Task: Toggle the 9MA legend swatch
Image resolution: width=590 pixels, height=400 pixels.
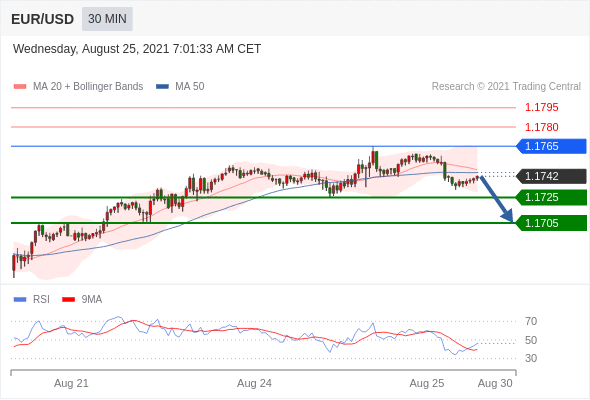Action: point(68,300)
